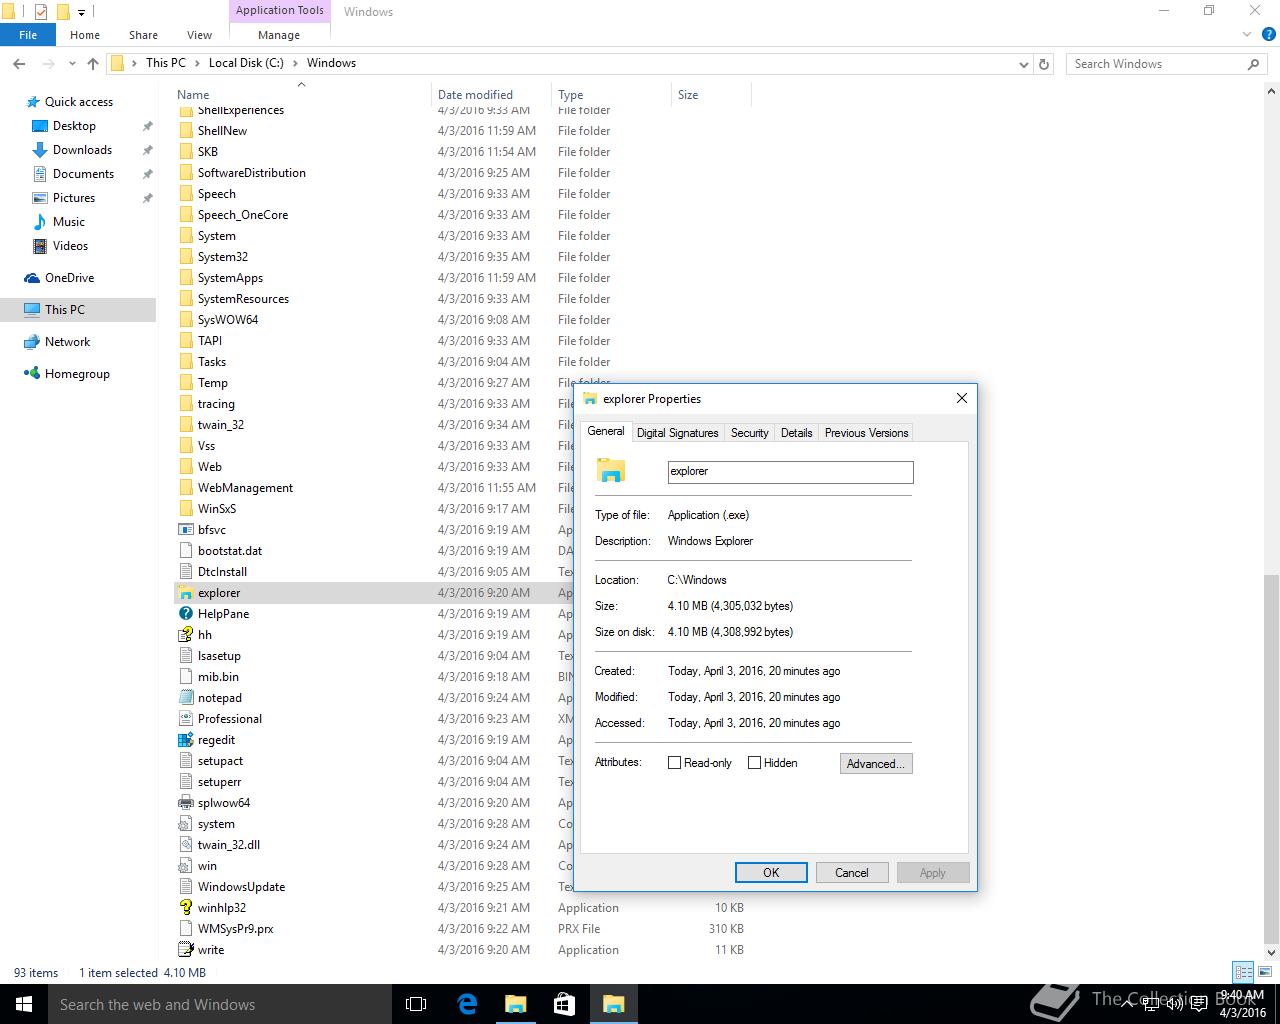Open Task View on the taskbar
1280x1024 pixels.
tap(416, 1004)
